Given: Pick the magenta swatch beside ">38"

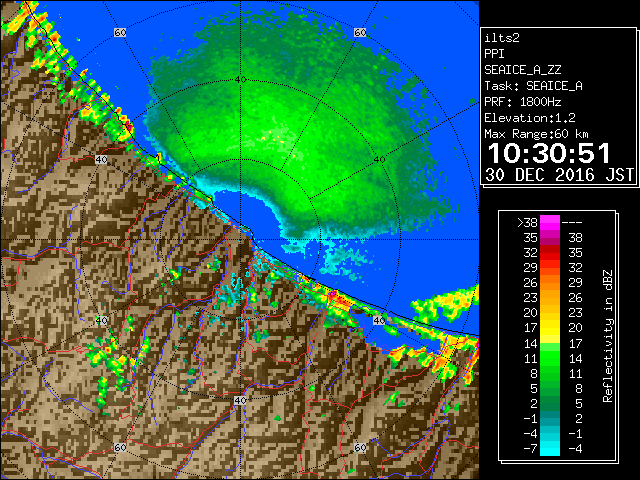Looking at the screenshot, I should (550, 222).
